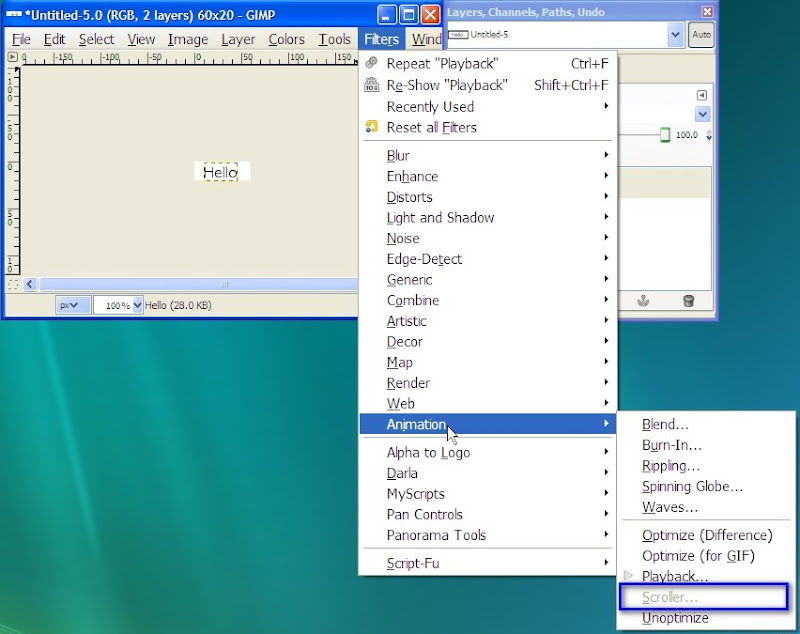This screenshot has height=634, width=800.
Task: Open the layer mode dropdown arrow
Action: pos(703,114)
